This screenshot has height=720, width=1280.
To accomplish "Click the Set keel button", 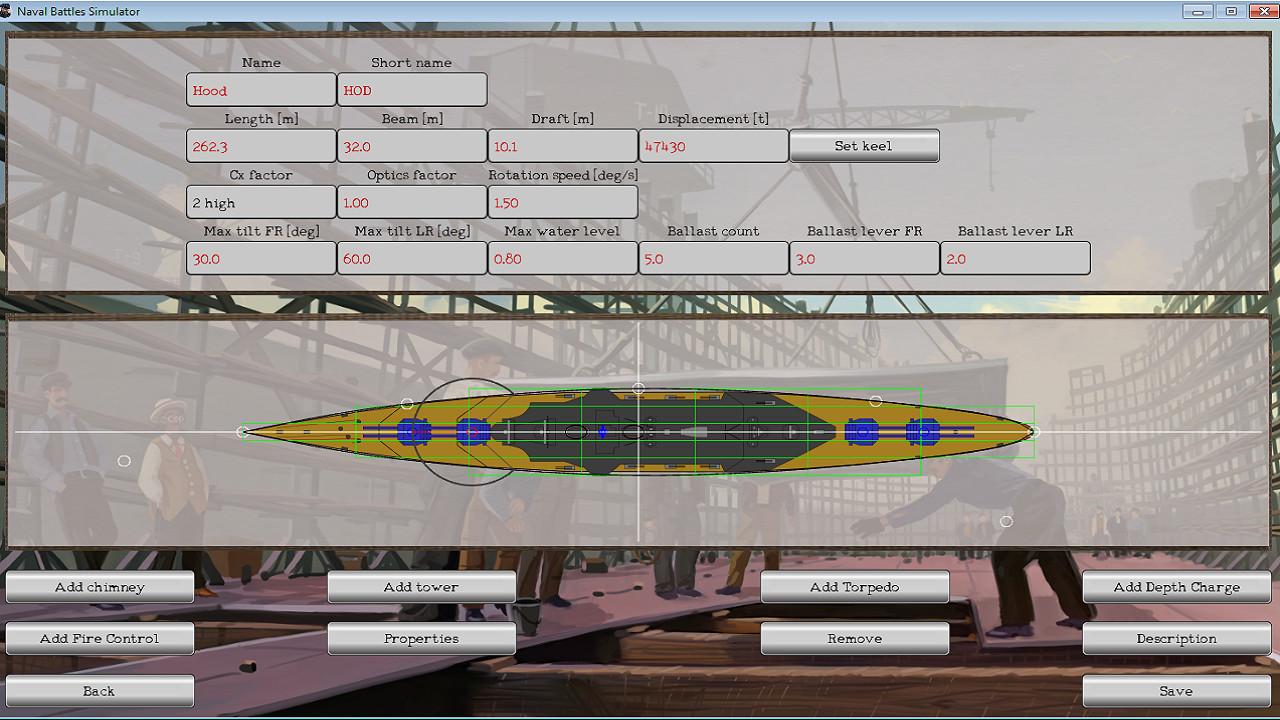I will pyautogui.click(x=864, y=146).
